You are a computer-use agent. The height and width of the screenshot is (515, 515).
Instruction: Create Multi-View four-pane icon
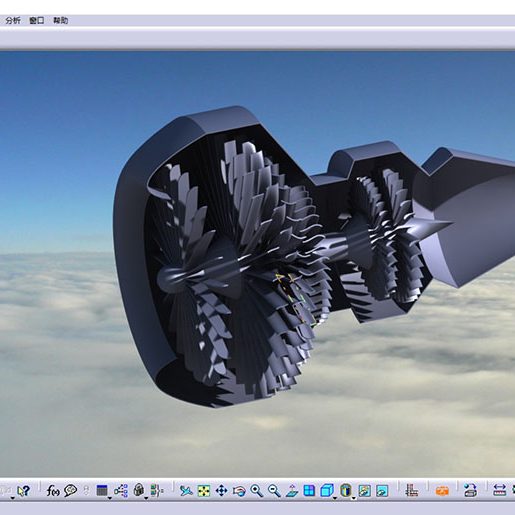pyautogui.click(x=309, y=490)
